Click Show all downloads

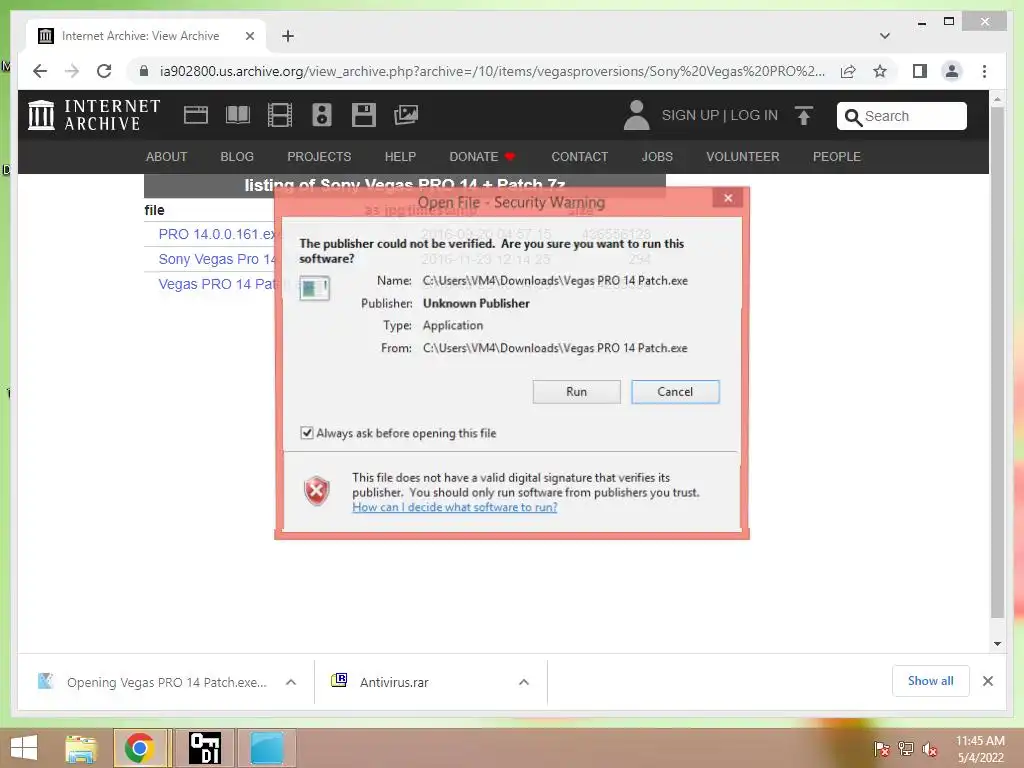(930, 681)
